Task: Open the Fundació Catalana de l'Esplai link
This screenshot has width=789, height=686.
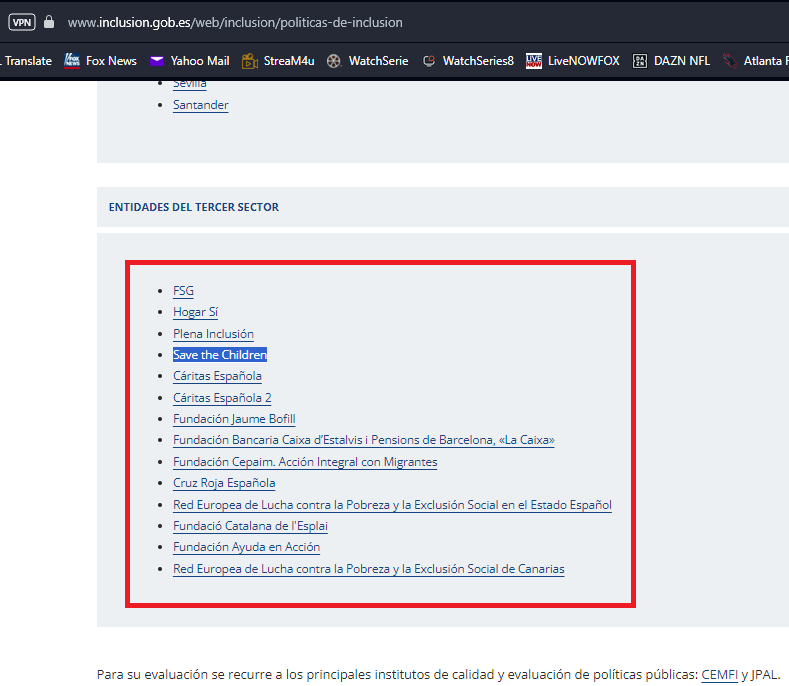Action: pyautogui.click(x=251, y=526)
